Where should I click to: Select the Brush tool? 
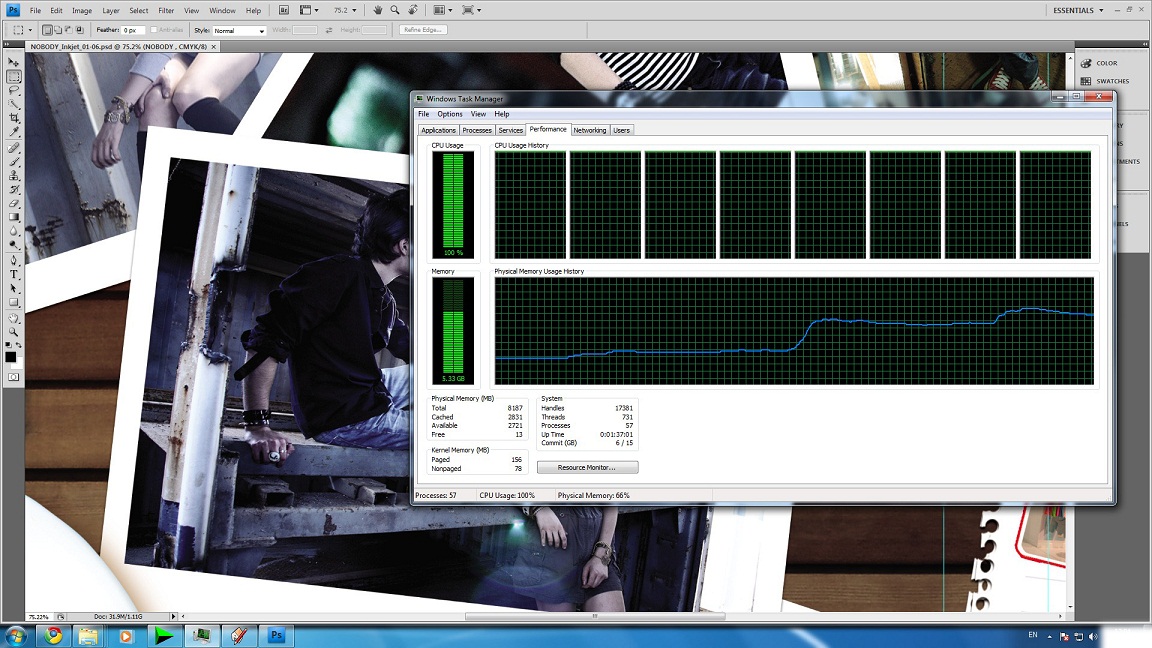[14, 162]
